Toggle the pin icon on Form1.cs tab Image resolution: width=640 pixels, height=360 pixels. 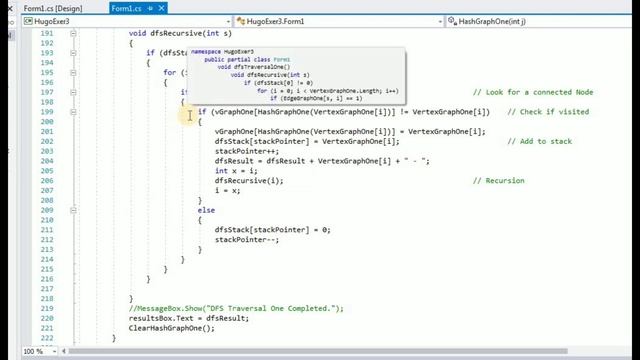click(150, 8)
